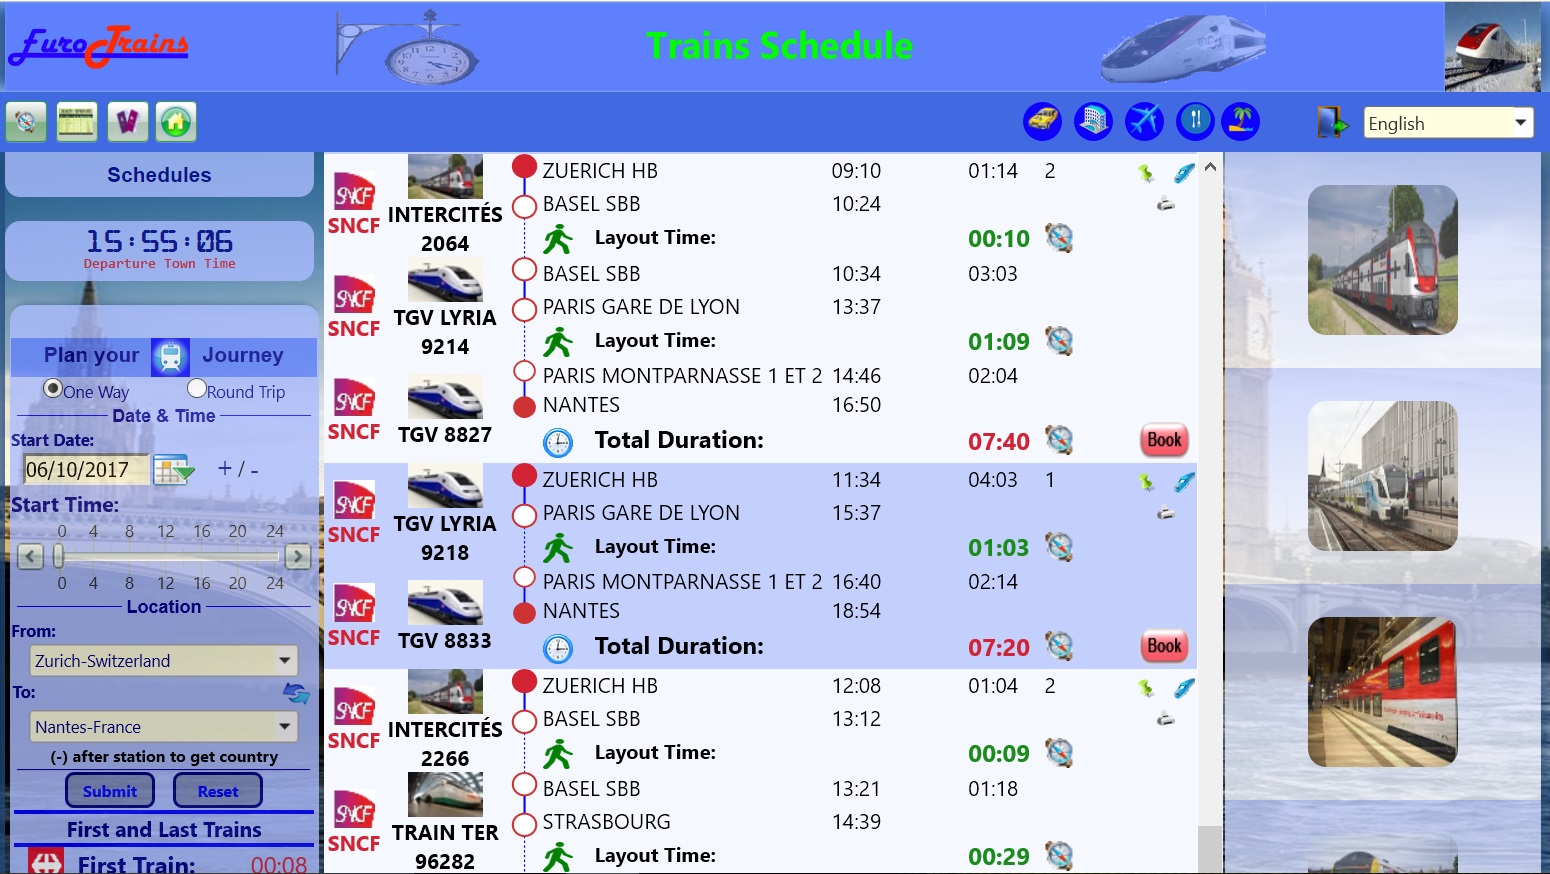Screen dimensions: 1550x874
Task: Open the station platform train photo
Action: tap(1382, 476)
